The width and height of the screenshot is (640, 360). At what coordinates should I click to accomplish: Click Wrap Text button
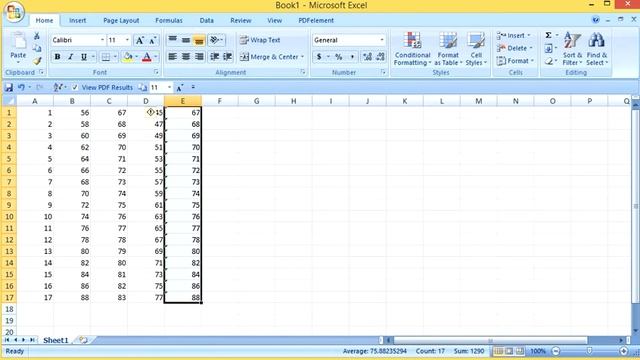click(x=260, y=40)
